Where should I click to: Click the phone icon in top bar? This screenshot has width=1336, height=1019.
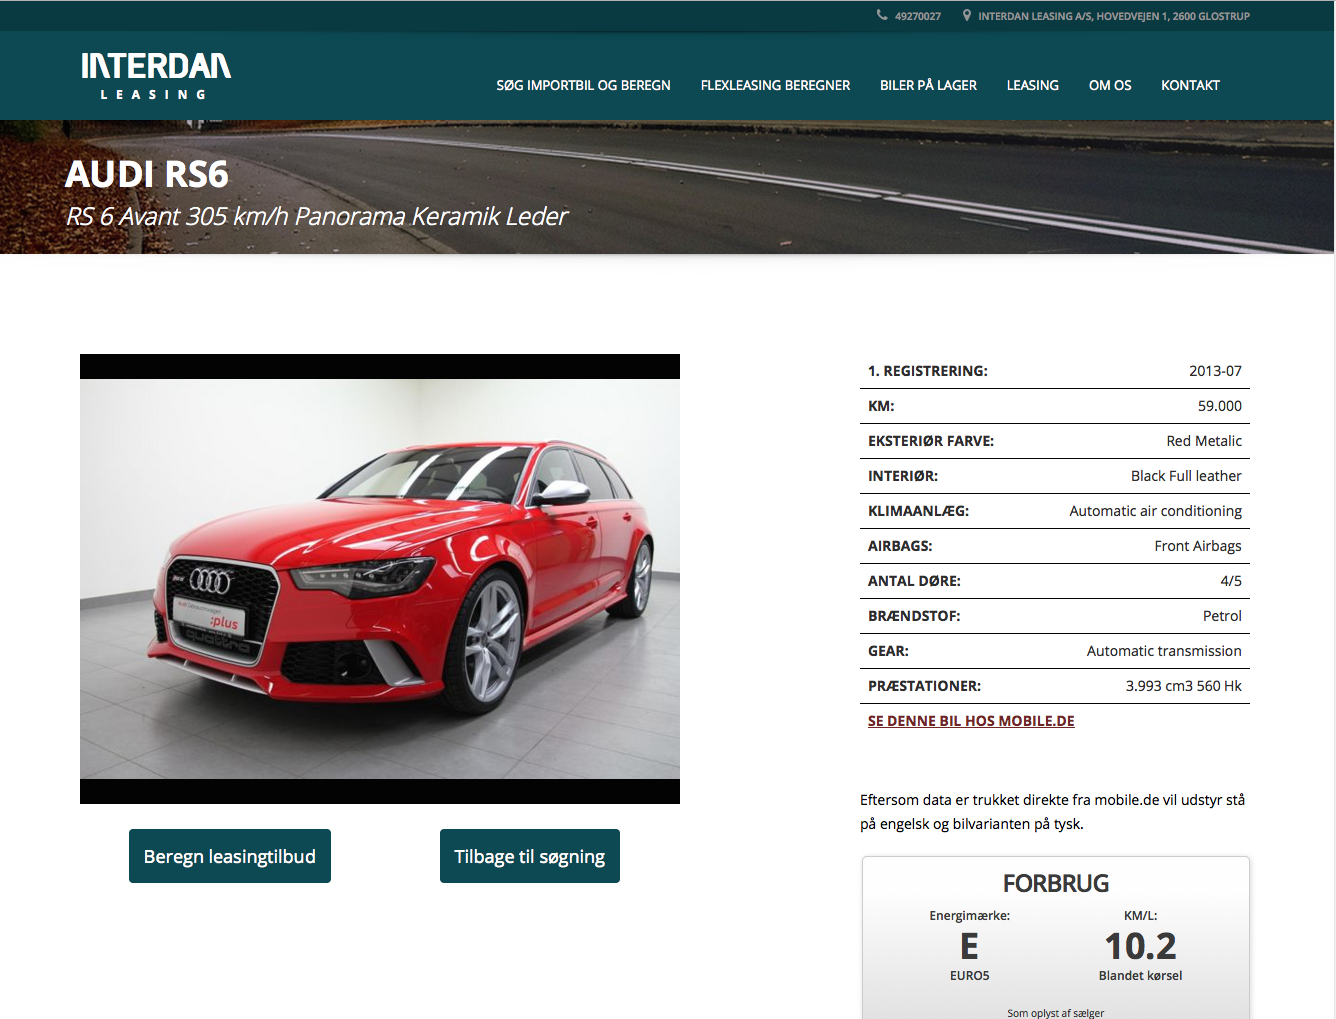882,15
